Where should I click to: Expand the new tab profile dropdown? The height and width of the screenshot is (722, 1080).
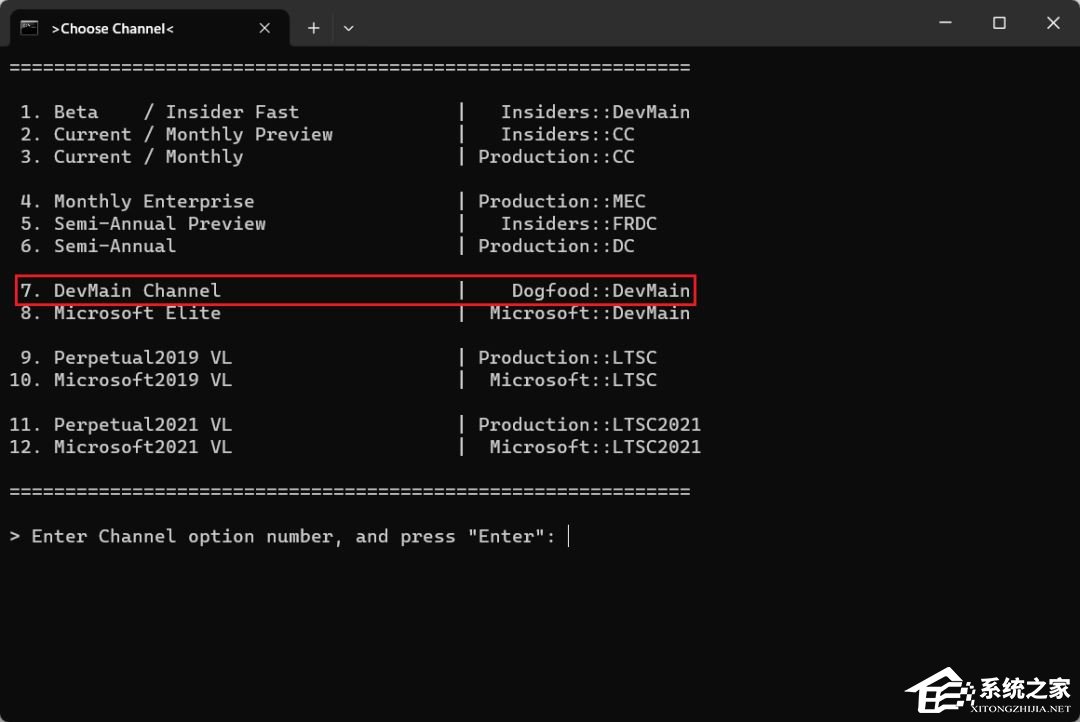[349, 28]
